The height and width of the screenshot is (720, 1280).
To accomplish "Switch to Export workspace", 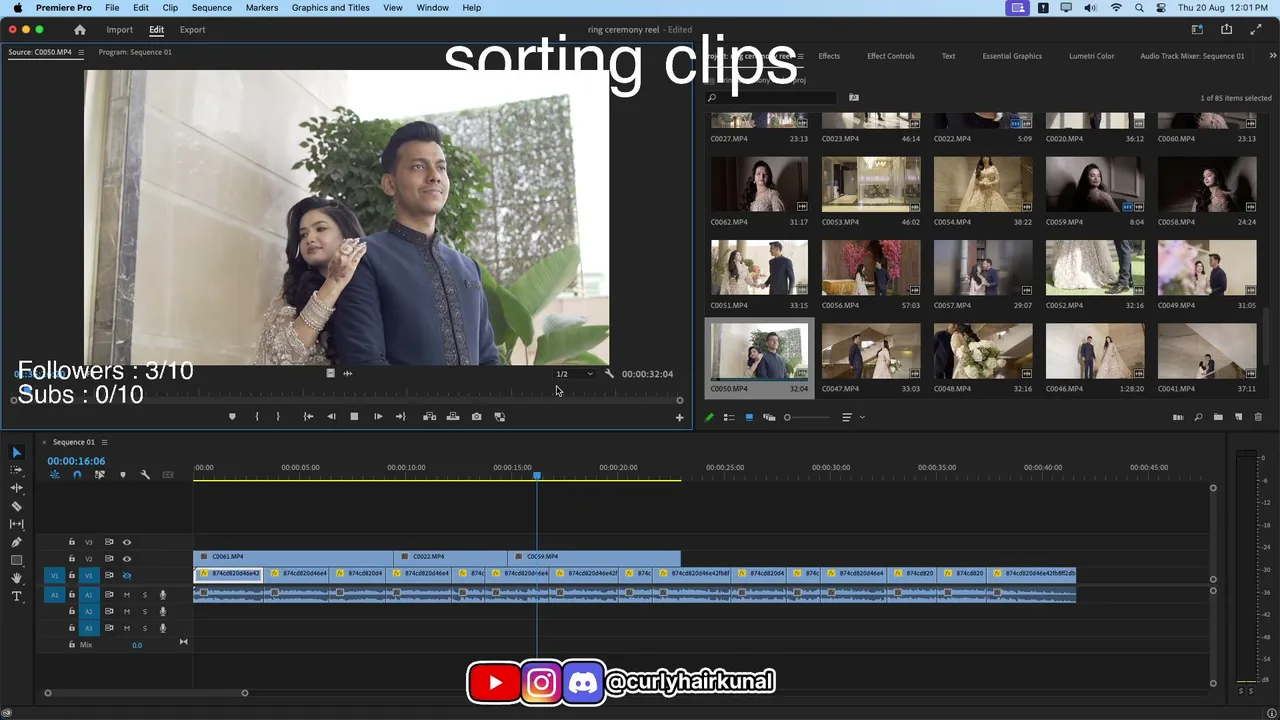I will [x=192, y=30].
